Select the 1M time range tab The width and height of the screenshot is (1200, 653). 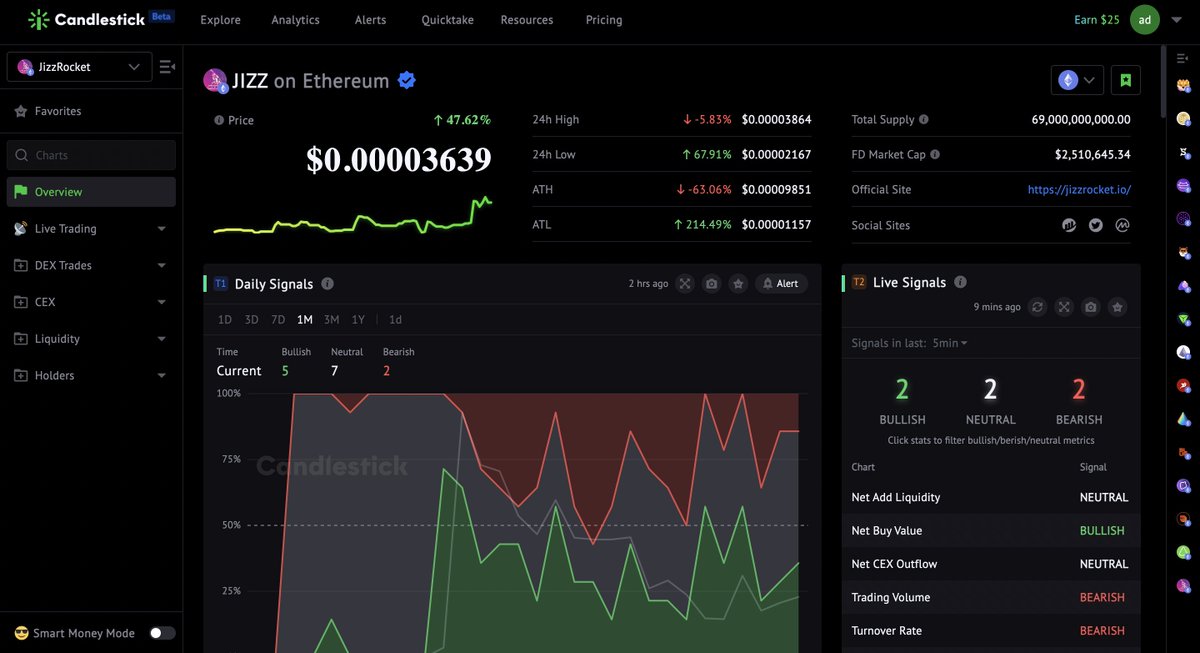click(x=305, y=320)
